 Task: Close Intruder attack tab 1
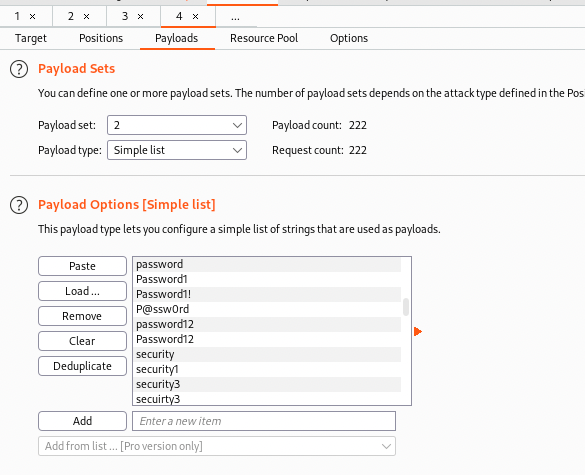coord(32,16)
